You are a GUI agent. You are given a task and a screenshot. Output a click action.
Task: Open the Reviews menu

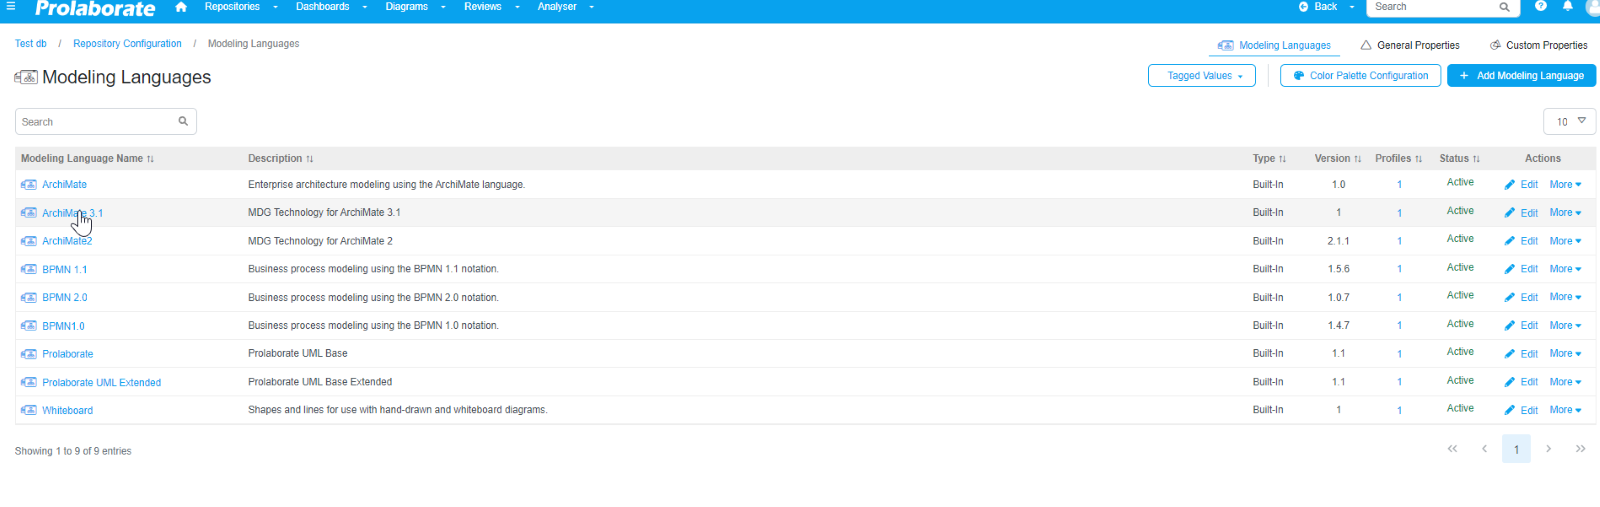point(491,6)
